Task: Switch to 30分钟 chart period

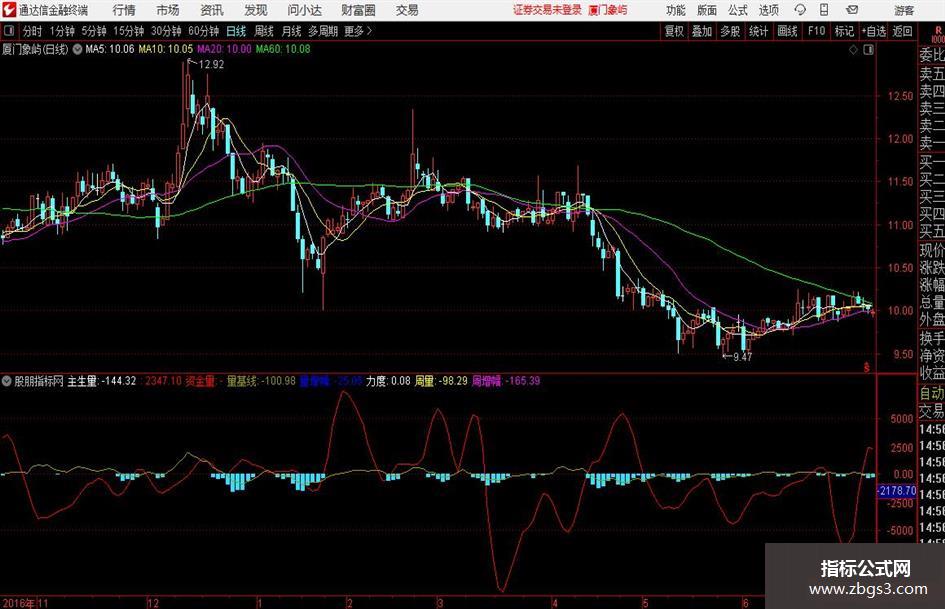Action: point(166,31)
